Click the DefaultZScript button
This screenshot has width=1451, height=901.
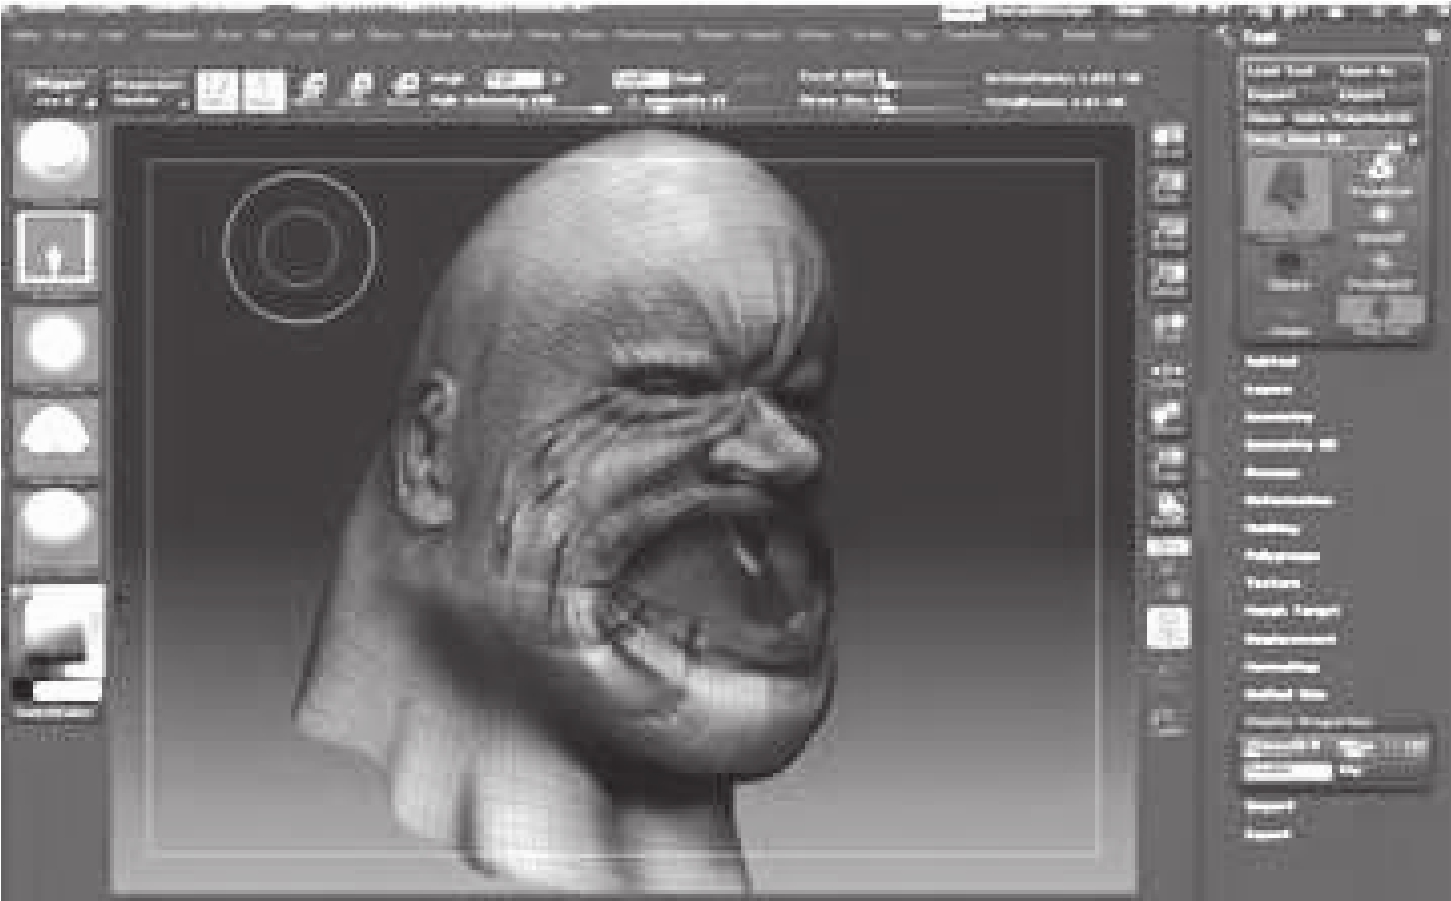click(1040, 12)
